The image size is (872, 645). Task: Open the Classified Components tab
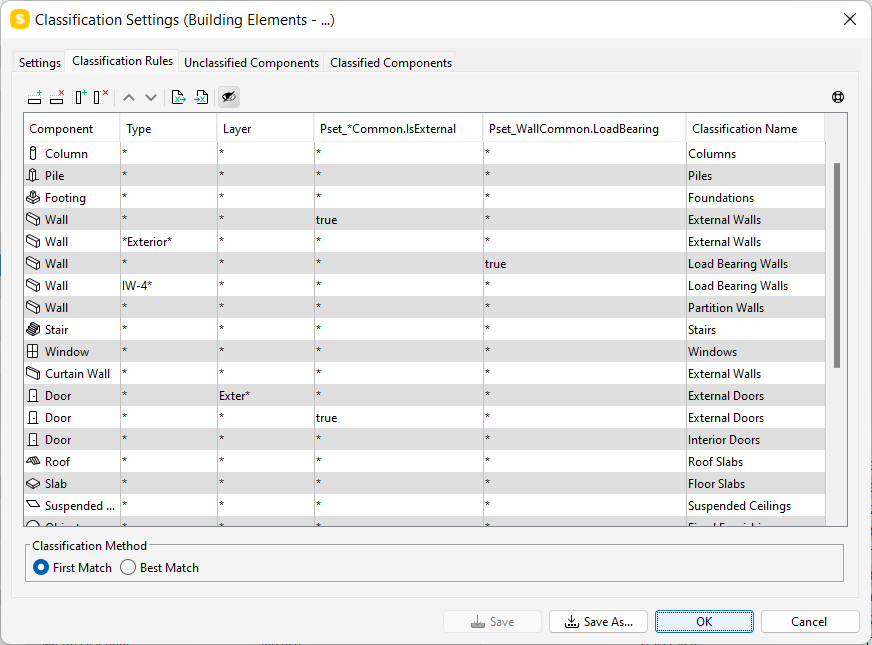390,62
